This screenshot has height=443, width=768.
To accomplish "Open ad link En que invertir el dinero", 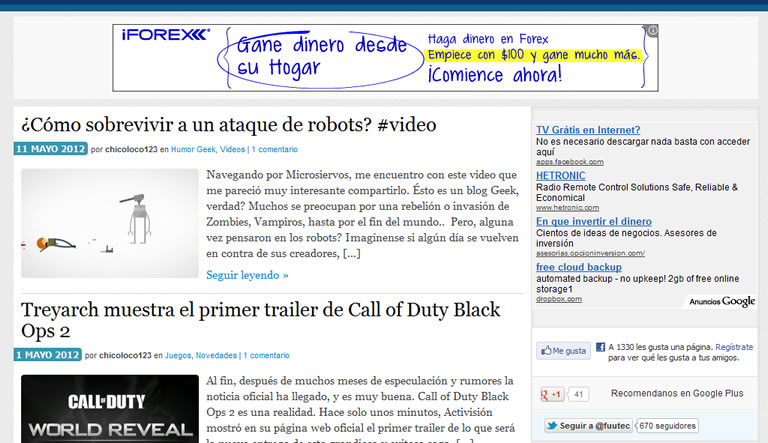I will click(594, 222).
